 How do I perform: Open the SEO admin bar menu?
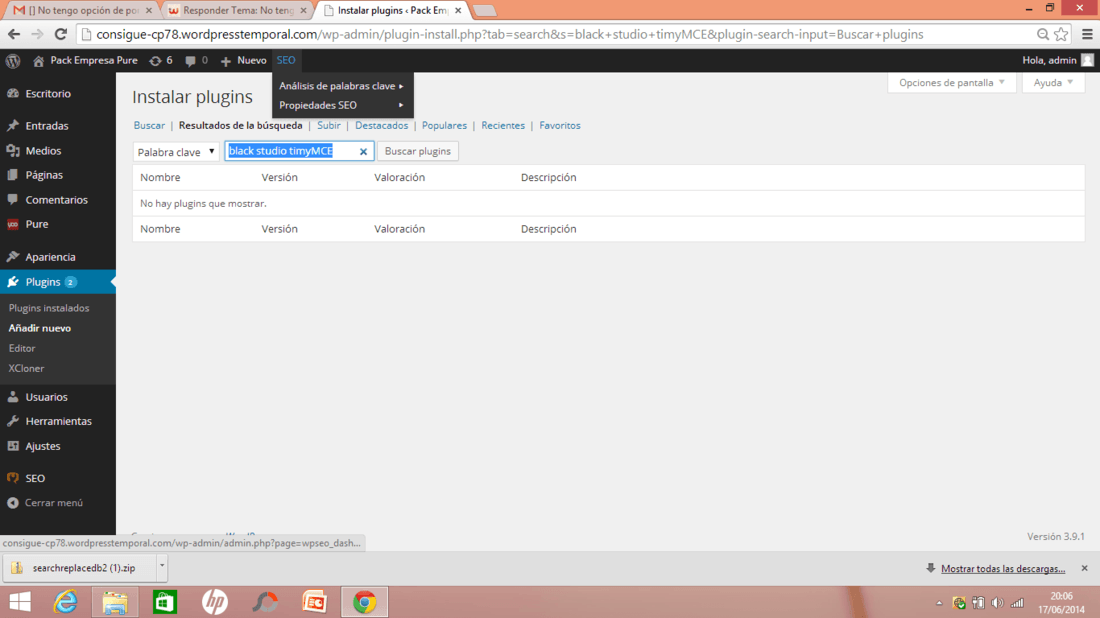coord(286,60)
